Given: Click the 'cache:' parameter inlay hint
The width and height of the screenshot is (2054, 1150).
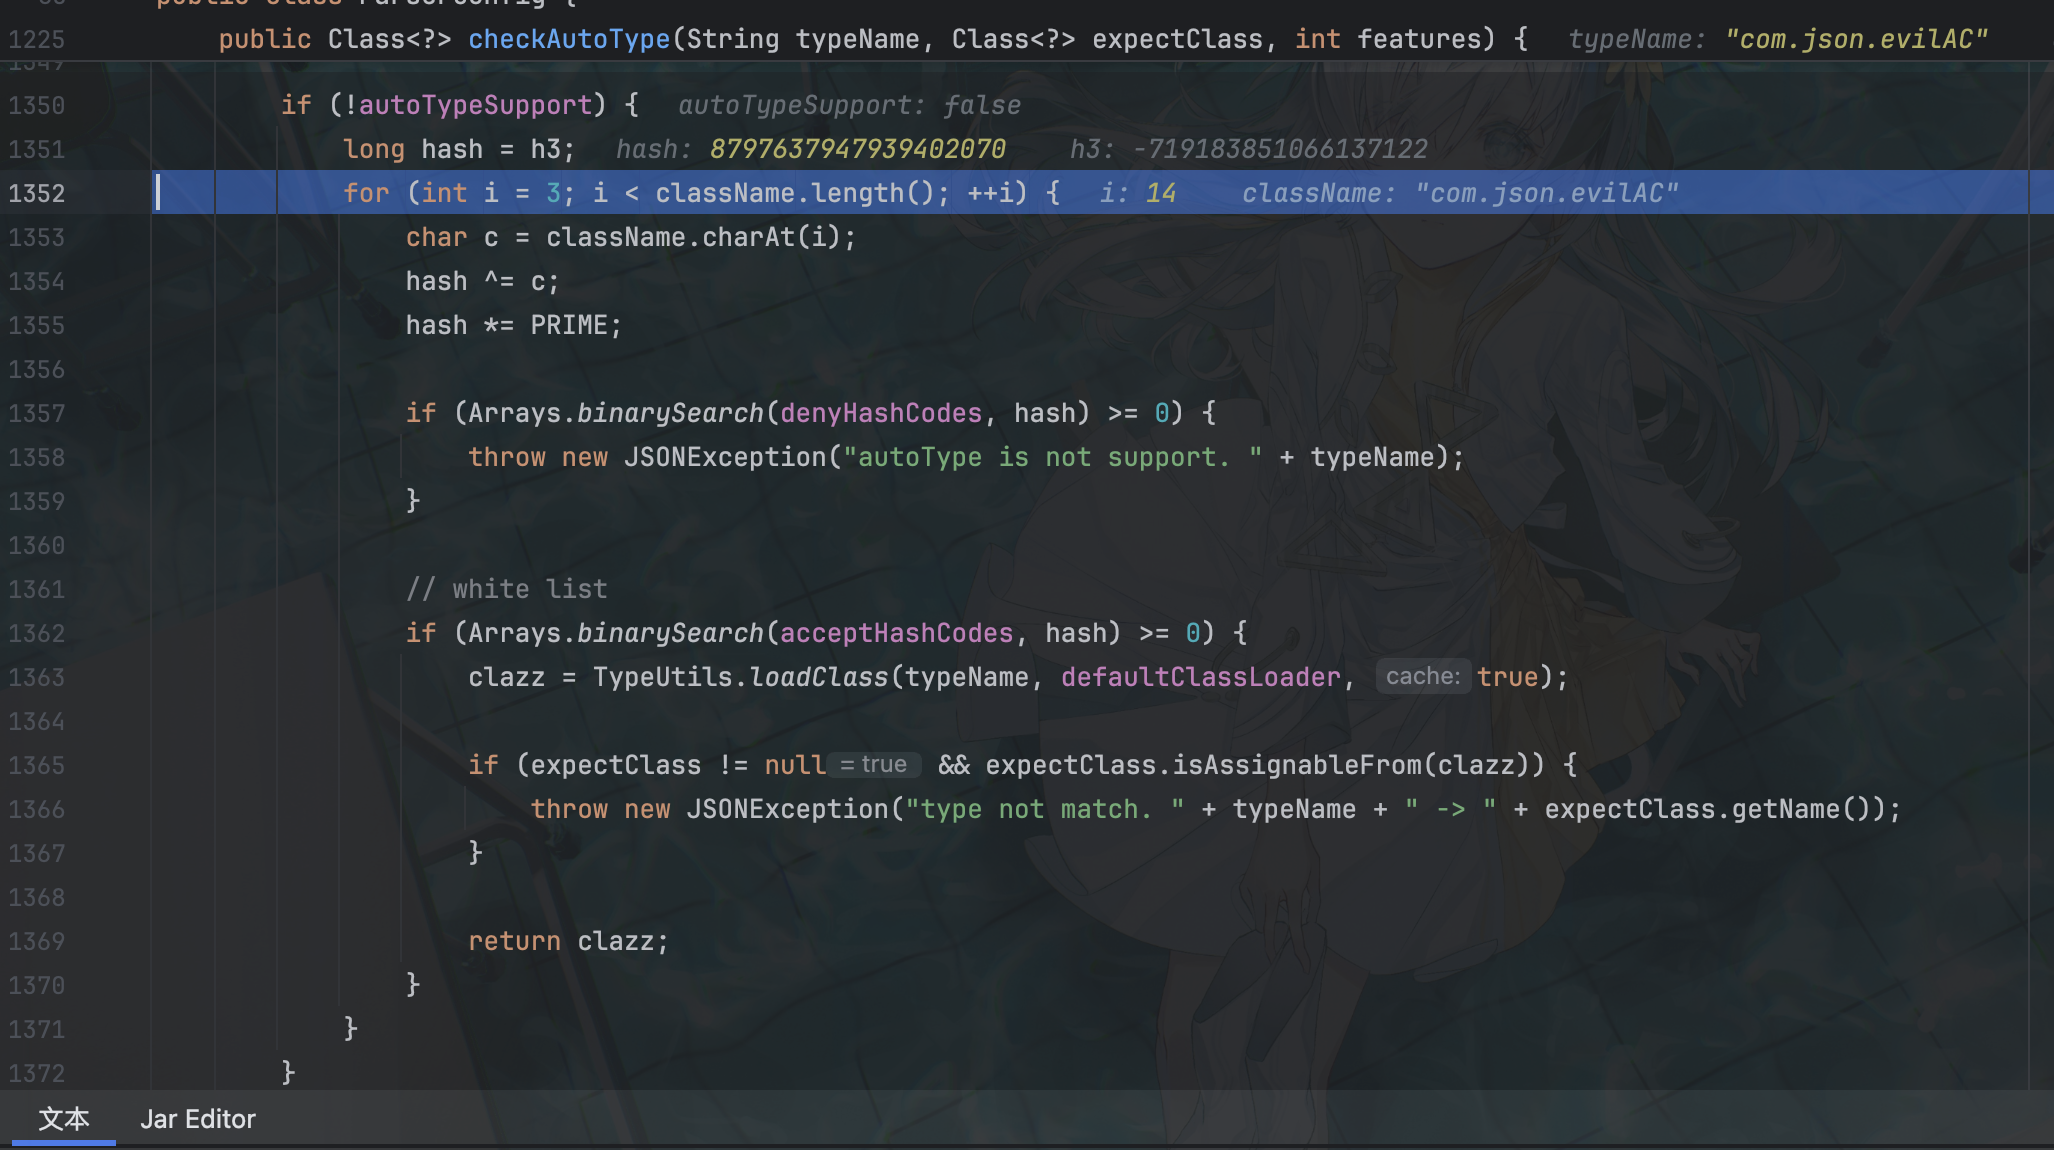Looking at the screenshot, I should (x=1422, y=677).
